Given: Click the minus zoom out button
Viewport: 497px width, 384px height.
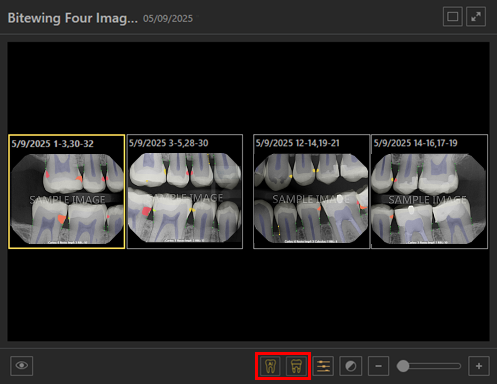Looking at the screenshot, I should point(378,366).
